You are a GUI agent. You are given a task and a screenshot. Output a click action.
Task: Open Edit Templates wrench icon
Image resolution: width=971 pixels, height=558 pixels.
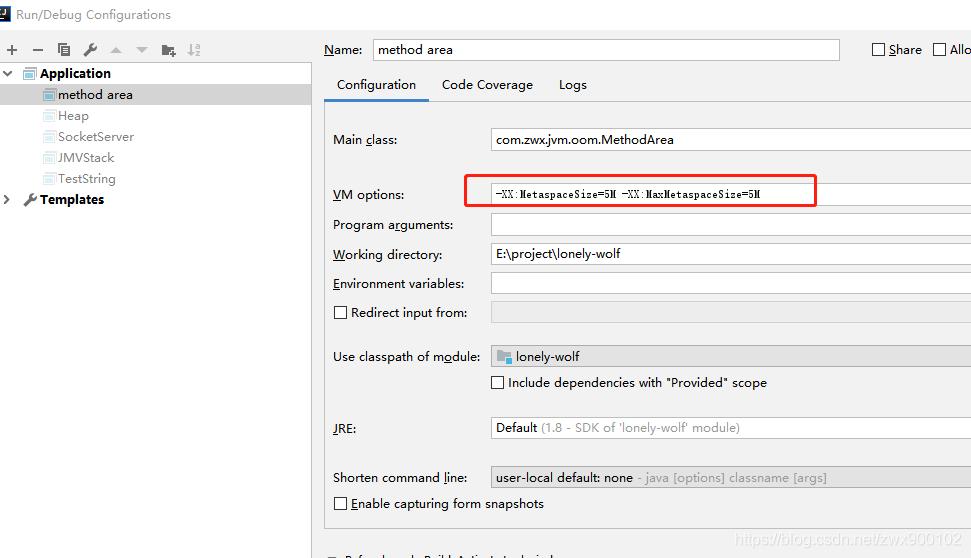90,50
